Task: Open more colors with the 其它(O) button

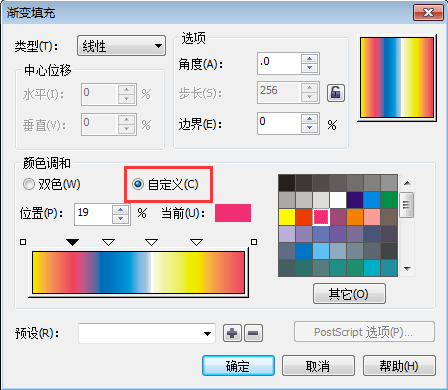Action: [x=349, y=294]
